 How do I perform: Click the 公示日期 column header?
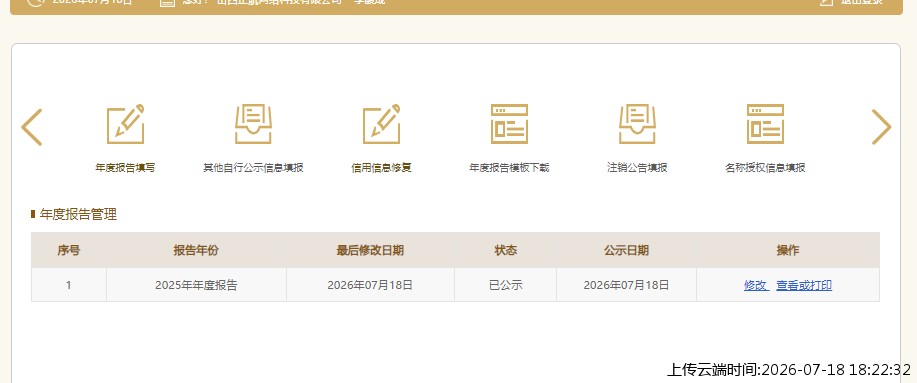click(x=626, y=250)
